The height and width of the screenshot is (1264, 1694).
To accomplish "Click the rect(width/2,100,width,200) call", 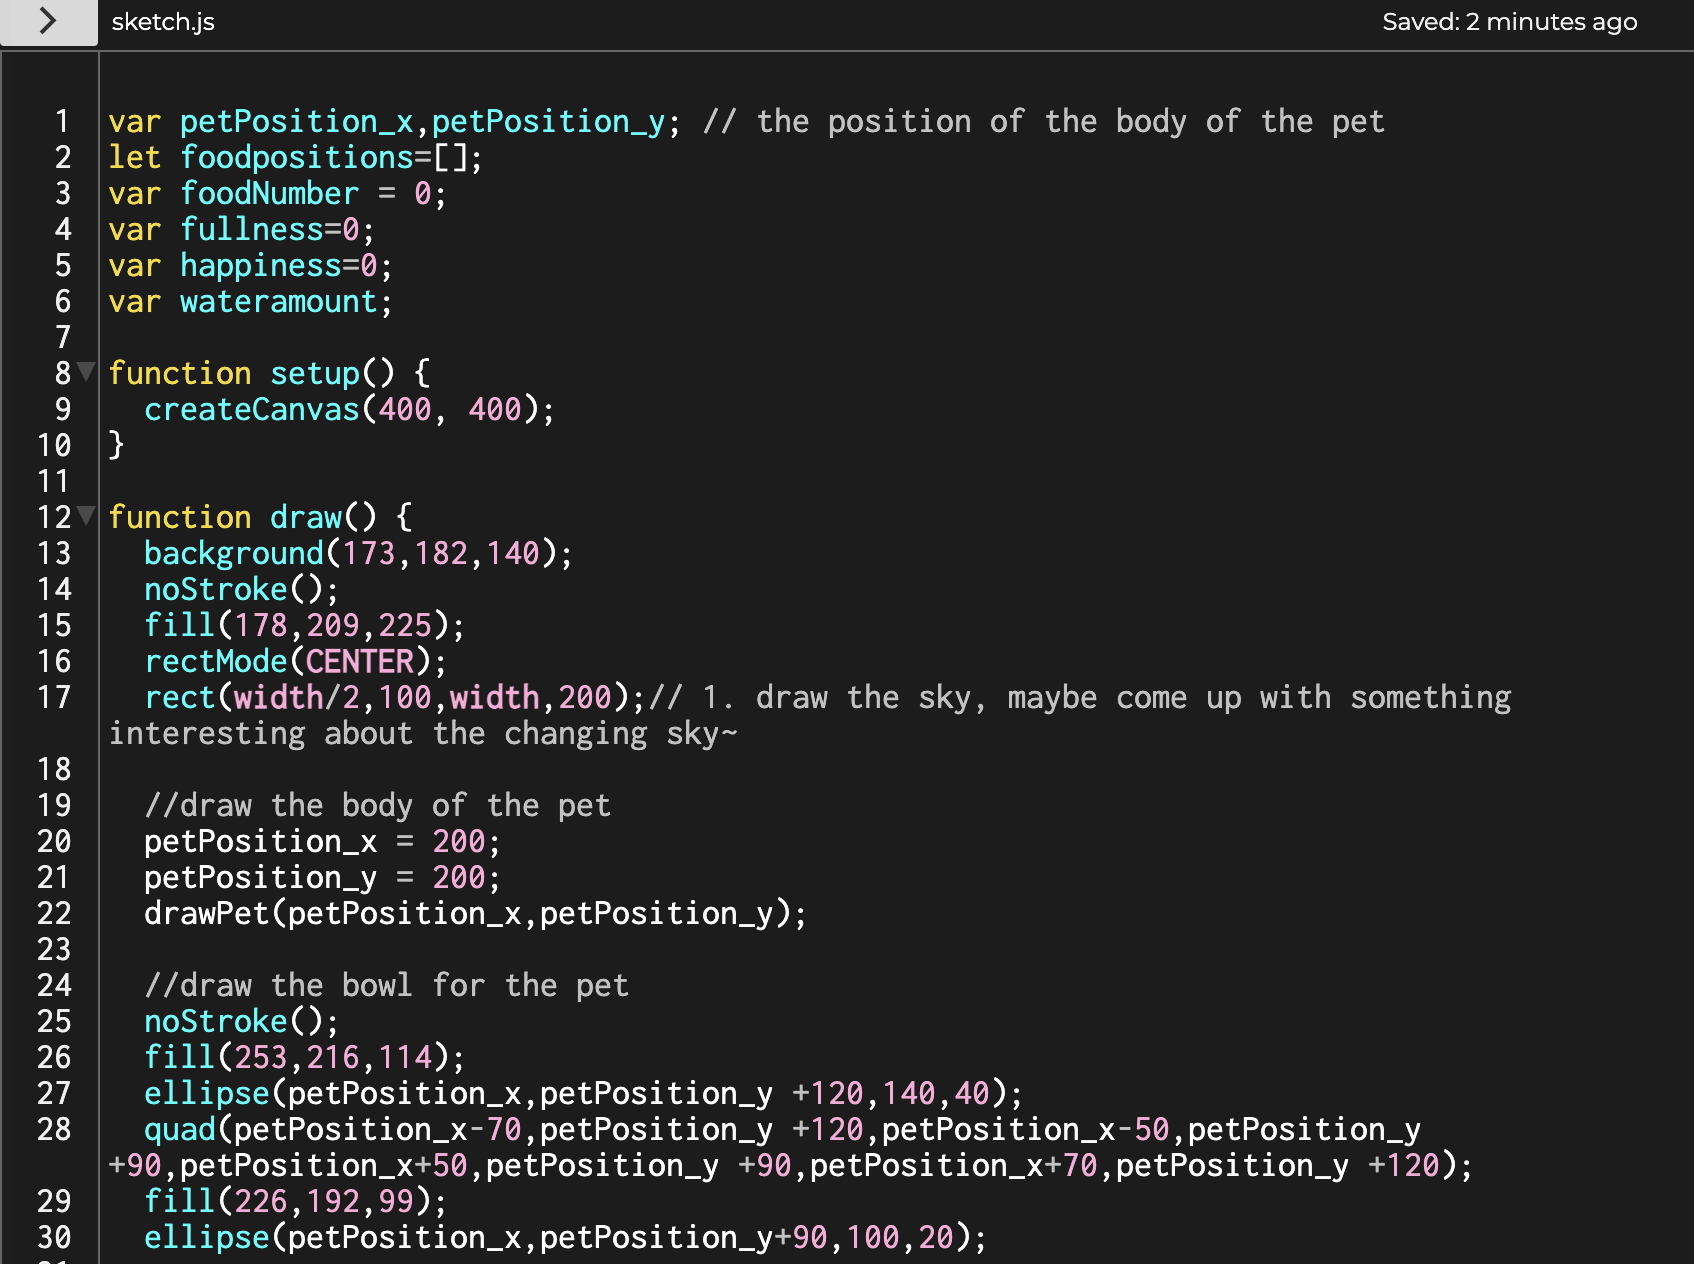I will click(396, 698).
